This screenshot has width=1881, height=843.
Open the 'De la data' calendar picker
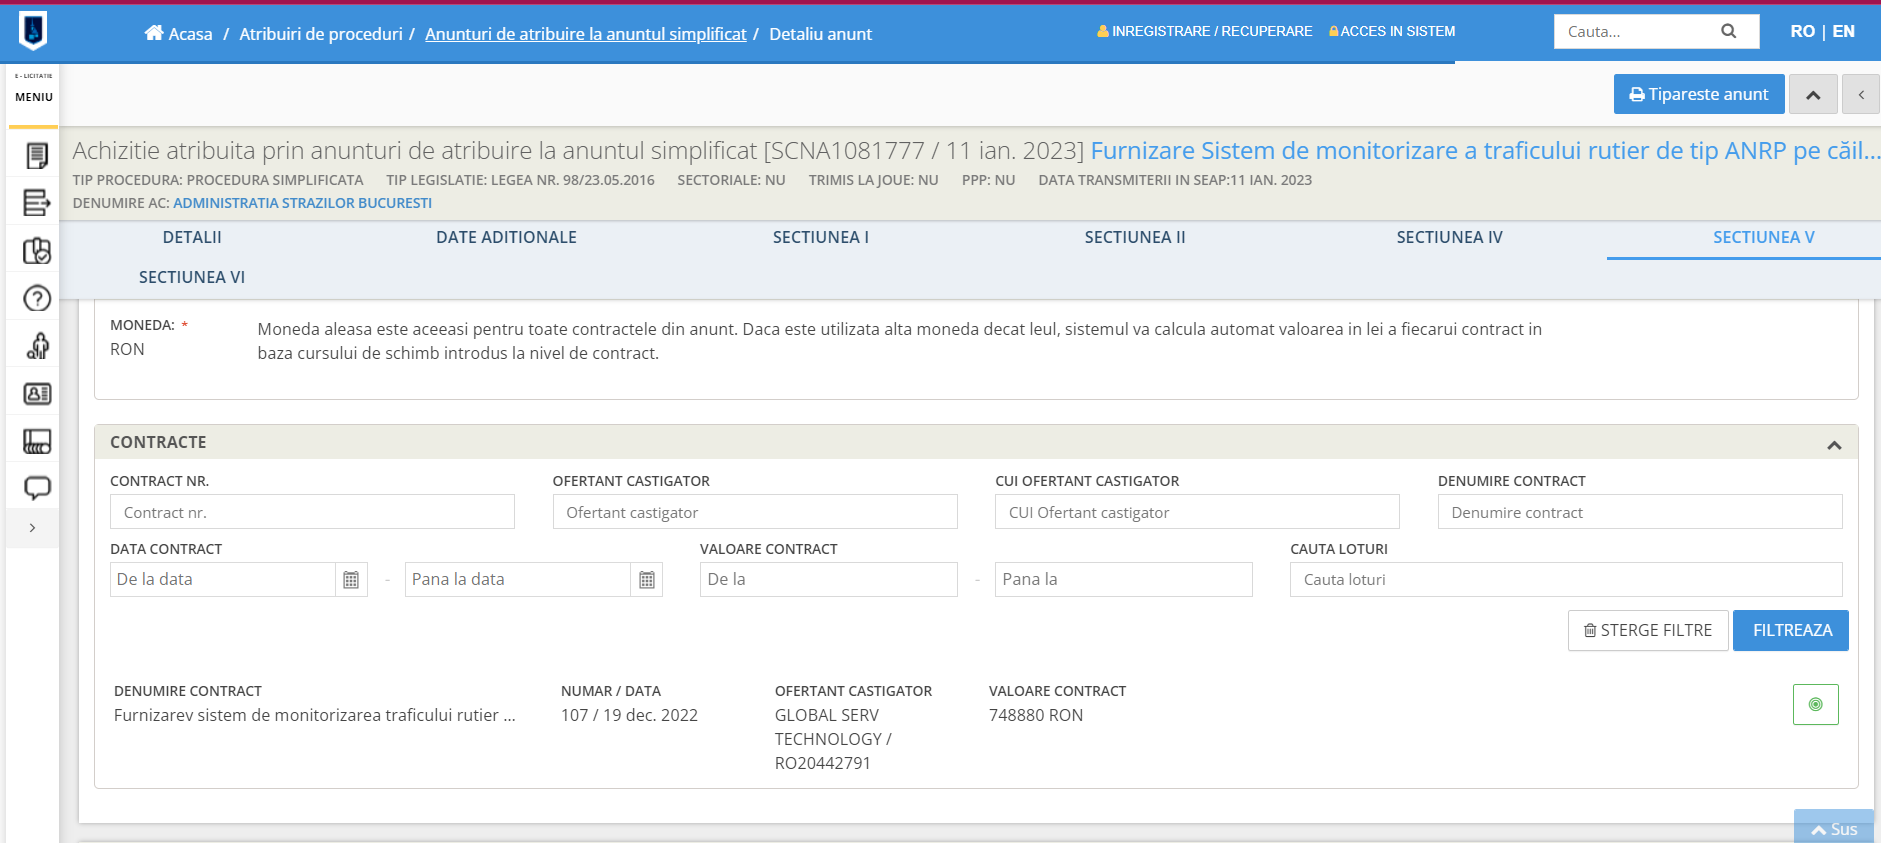pos(351,580)
